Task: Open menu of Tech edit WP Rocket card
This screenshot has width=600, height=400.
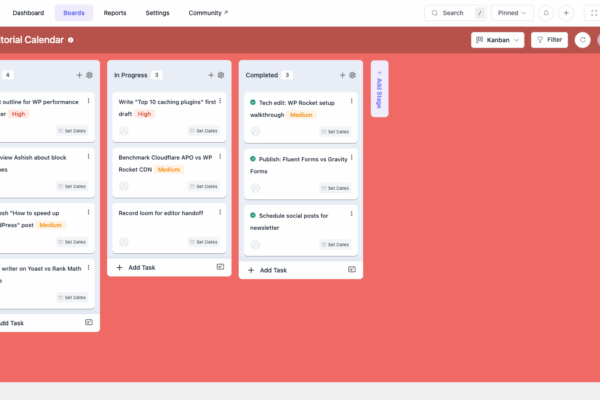Action: pos(351,101)
